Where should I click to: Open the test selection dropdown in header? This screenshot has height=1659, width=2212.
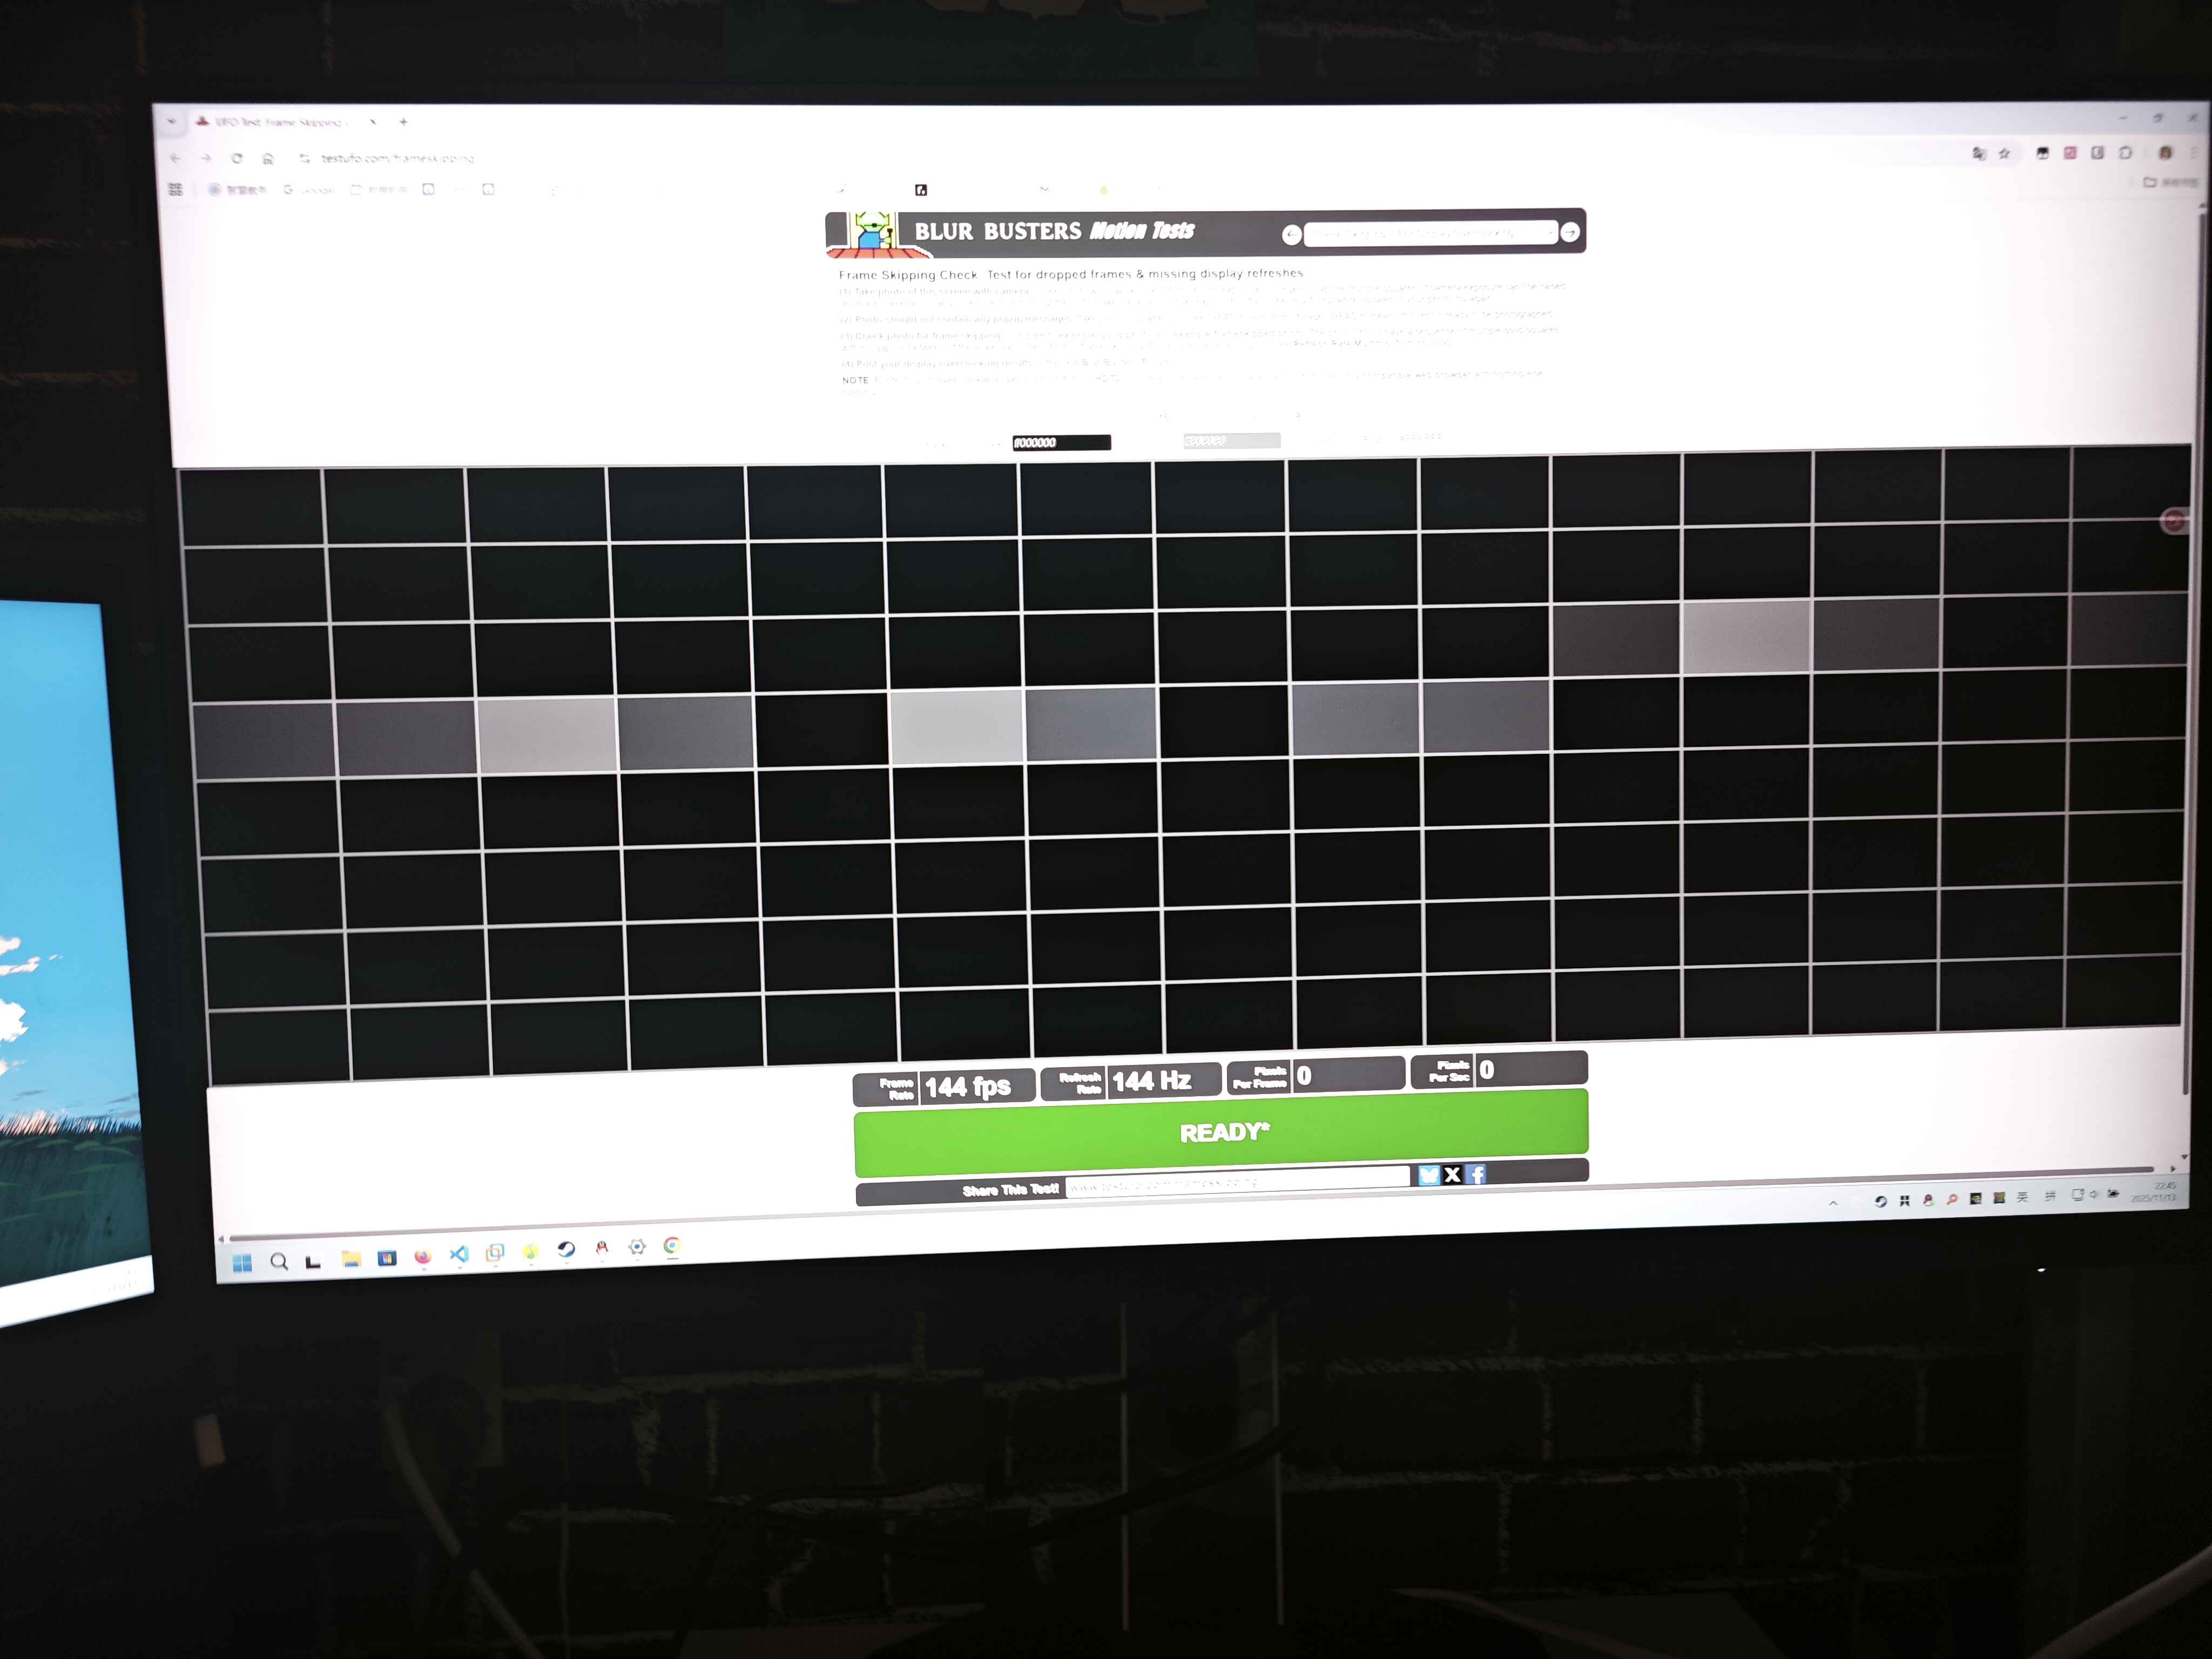point(1430,233)
